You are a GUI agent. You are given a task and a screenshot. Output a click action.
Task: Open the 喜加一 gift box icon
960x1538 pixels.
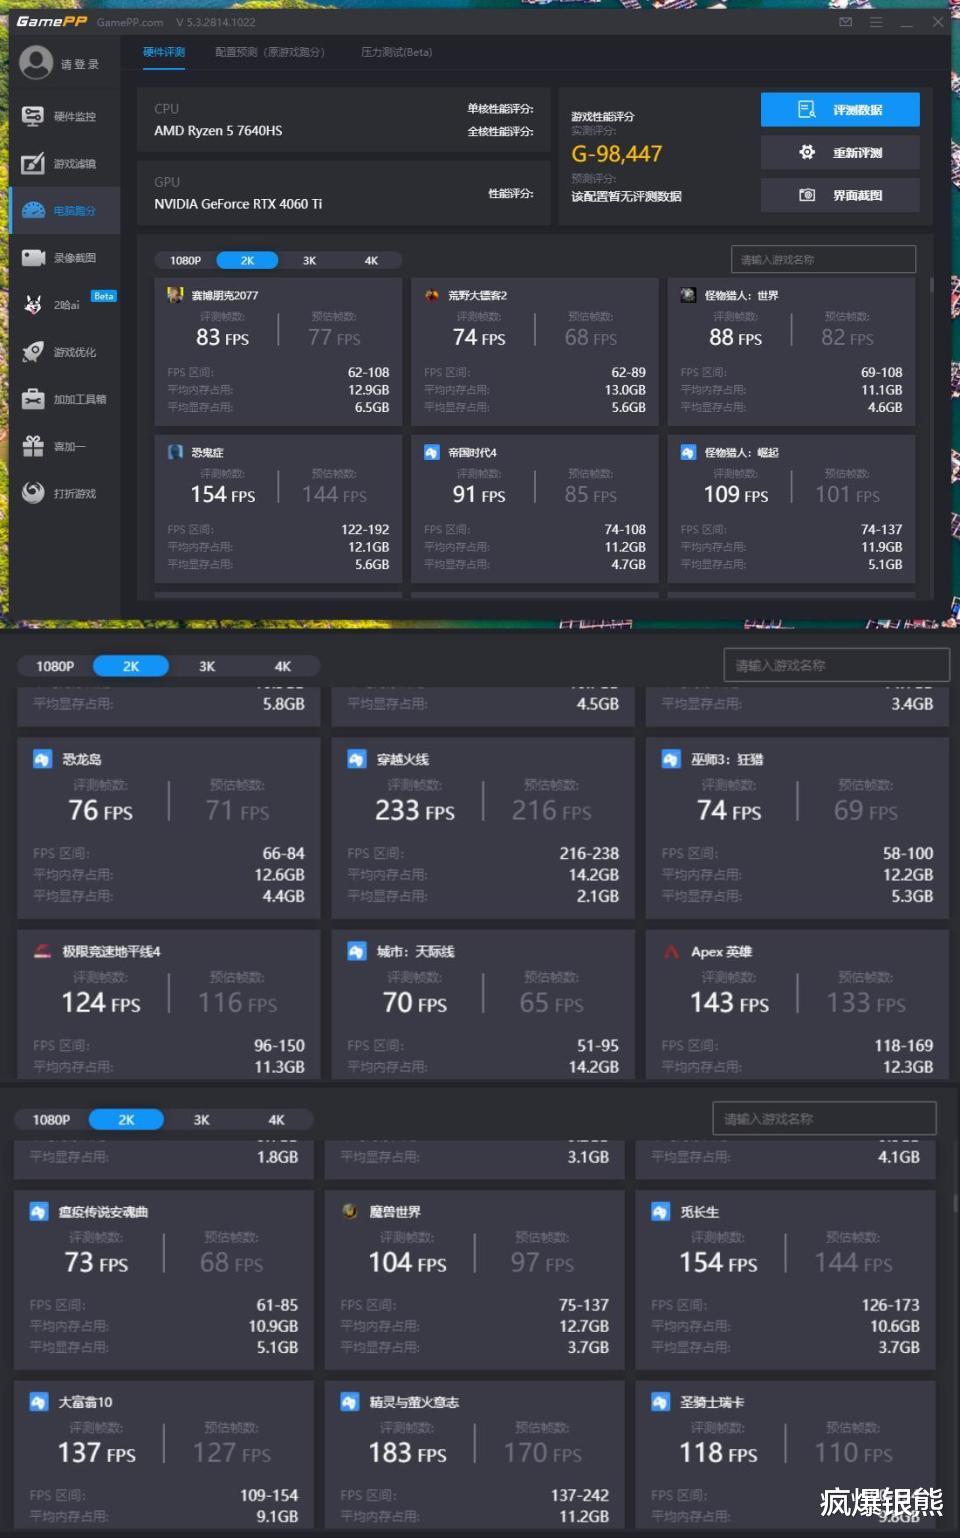(x=33, y=446)
